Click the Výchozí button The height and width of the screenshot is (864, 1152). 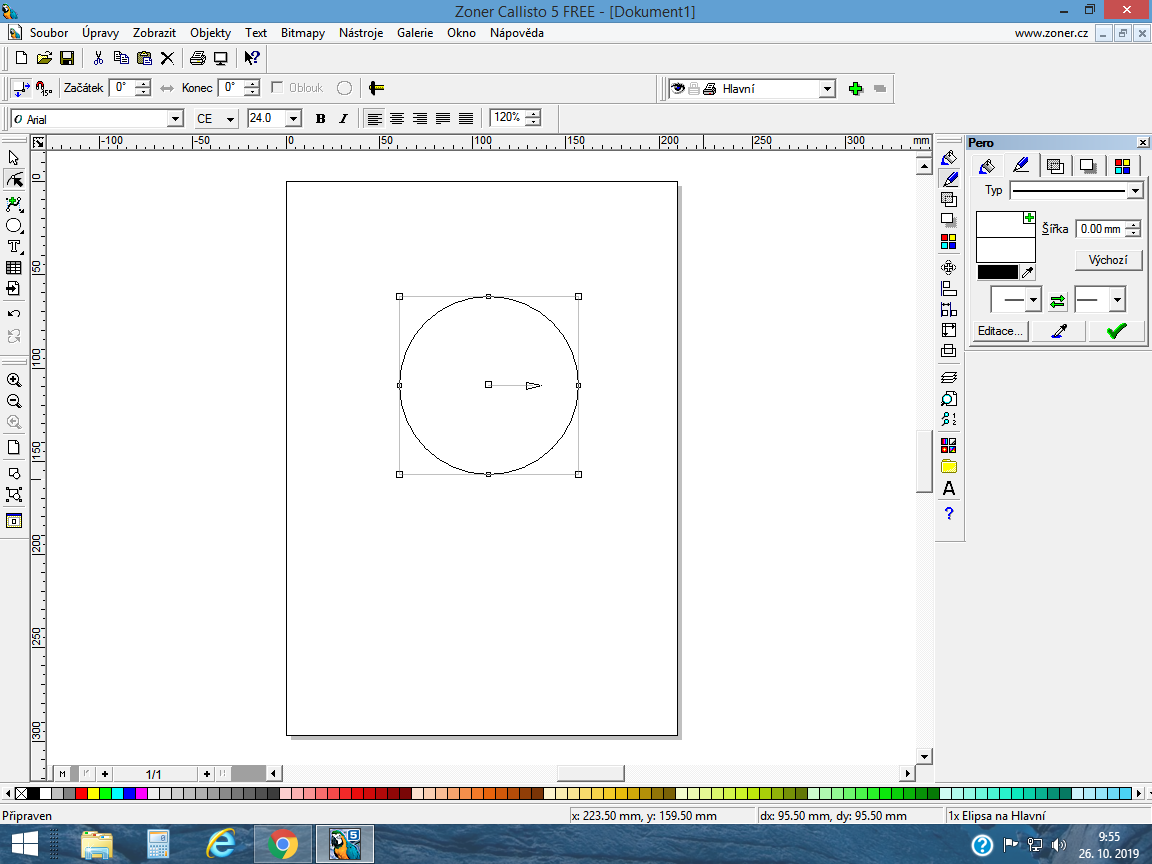coord(1108,260)
